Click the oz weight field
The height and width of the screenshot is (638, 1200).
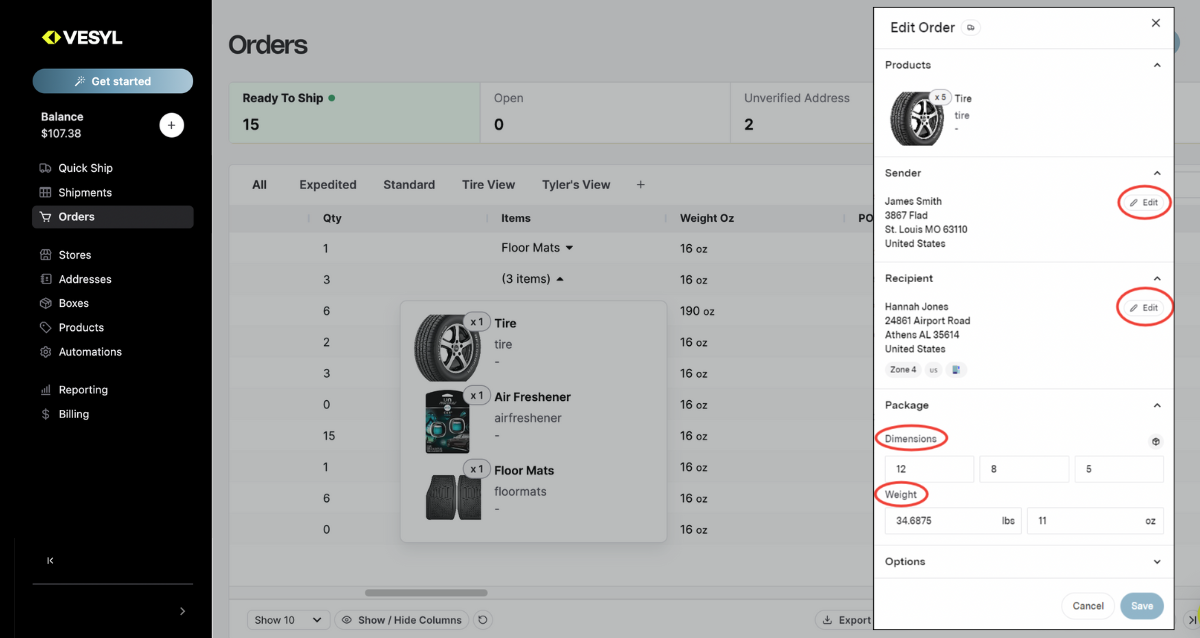click(x=1095, y=520)
